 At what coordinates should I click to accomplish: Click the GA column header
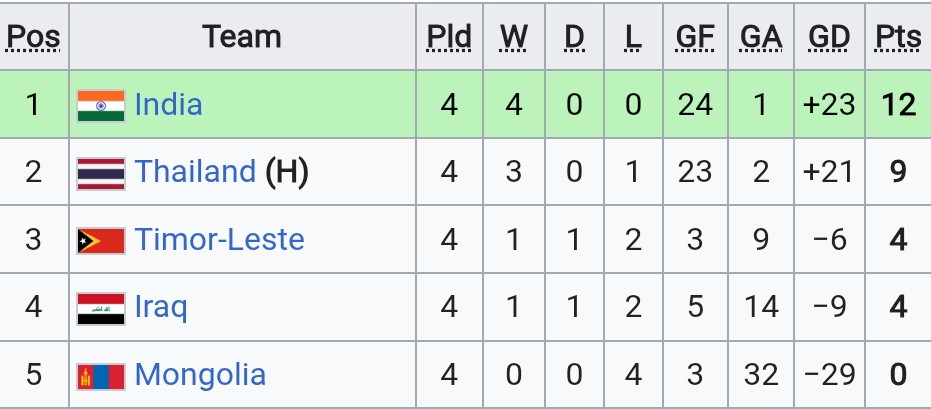[x=761, y=37]
